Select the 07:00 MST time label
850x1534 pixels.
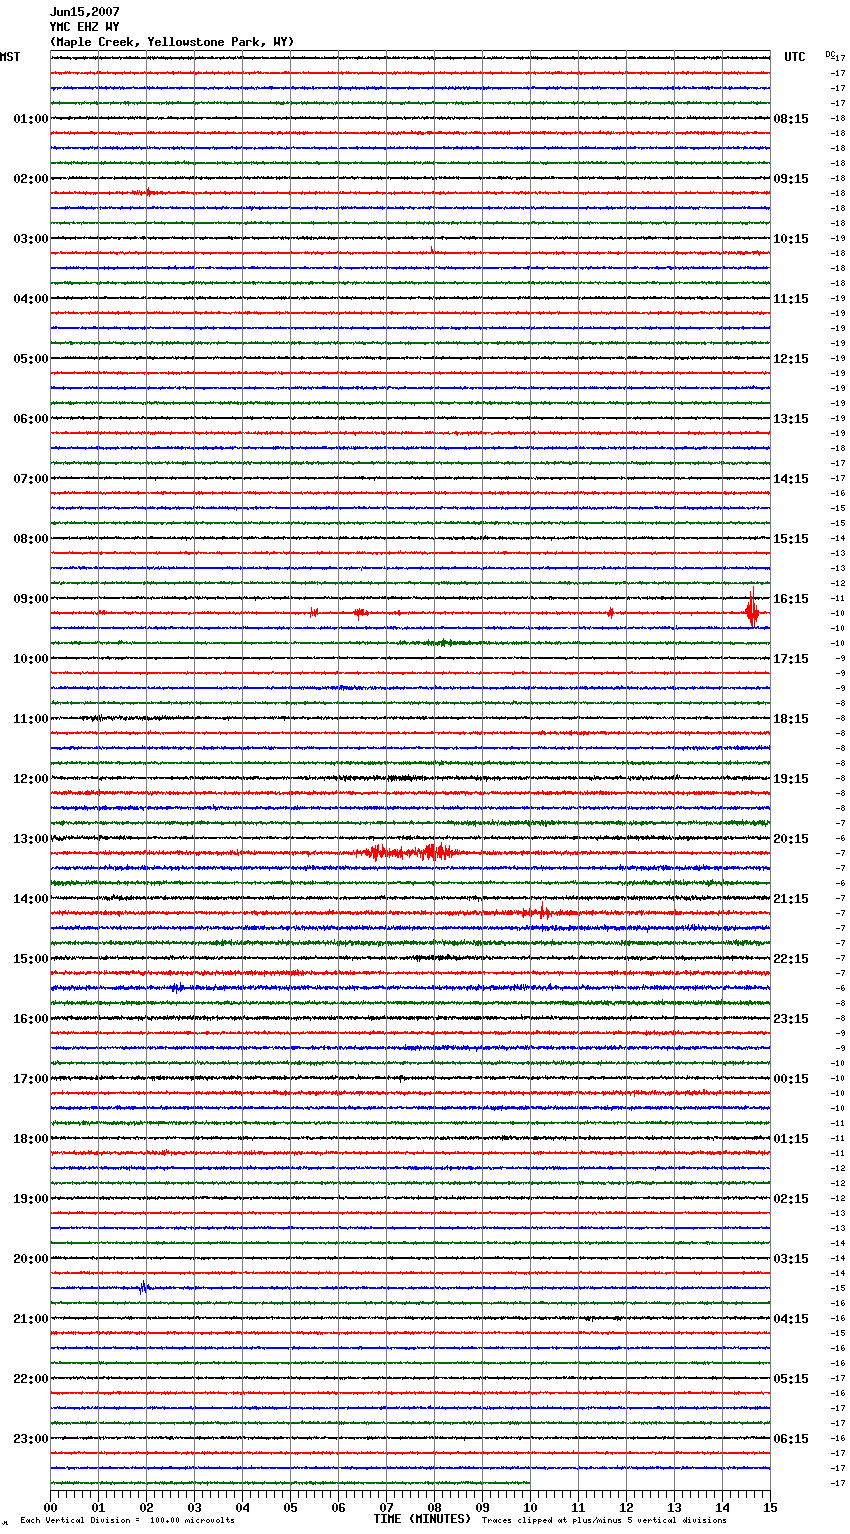tap(31, 479)
